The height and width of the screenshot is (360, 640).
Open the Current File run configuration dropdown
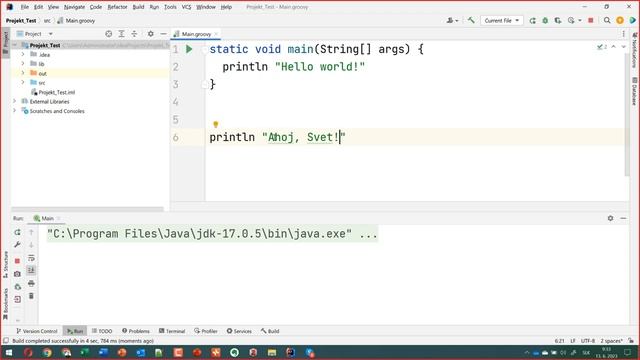pyautogui.click(x=502, y=20)
